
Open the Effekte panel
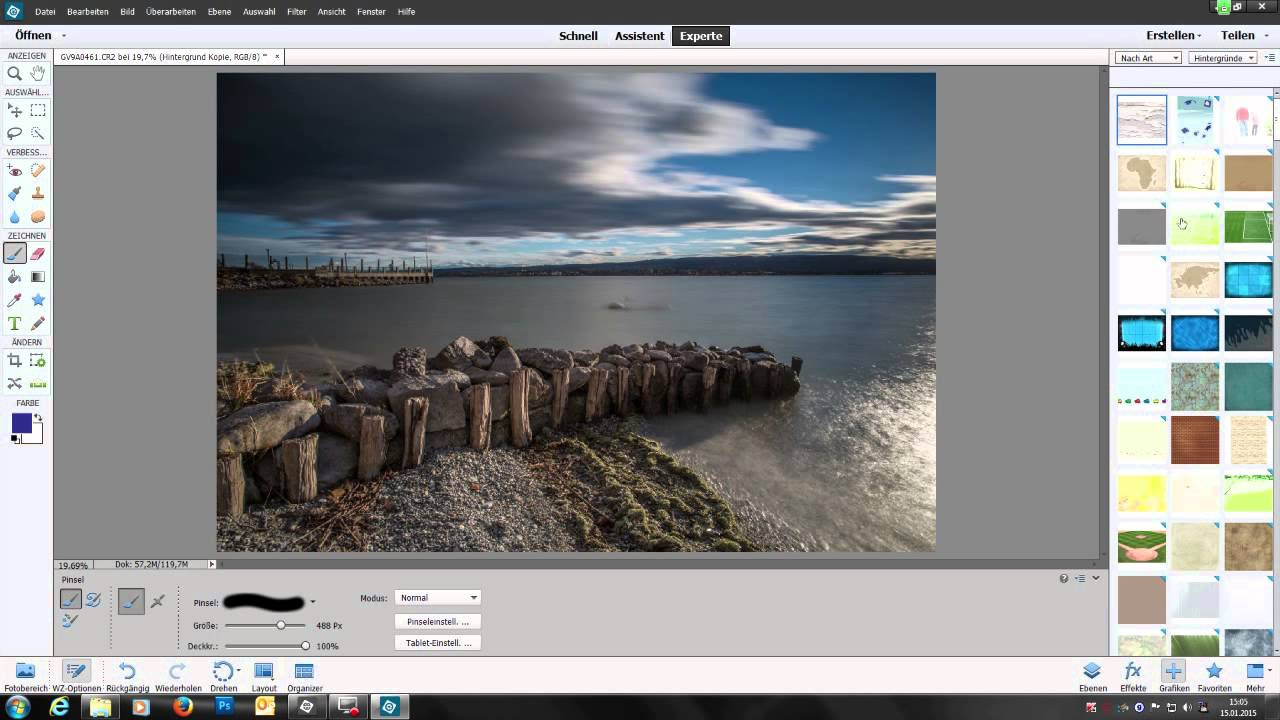(x=1133, y=676)
